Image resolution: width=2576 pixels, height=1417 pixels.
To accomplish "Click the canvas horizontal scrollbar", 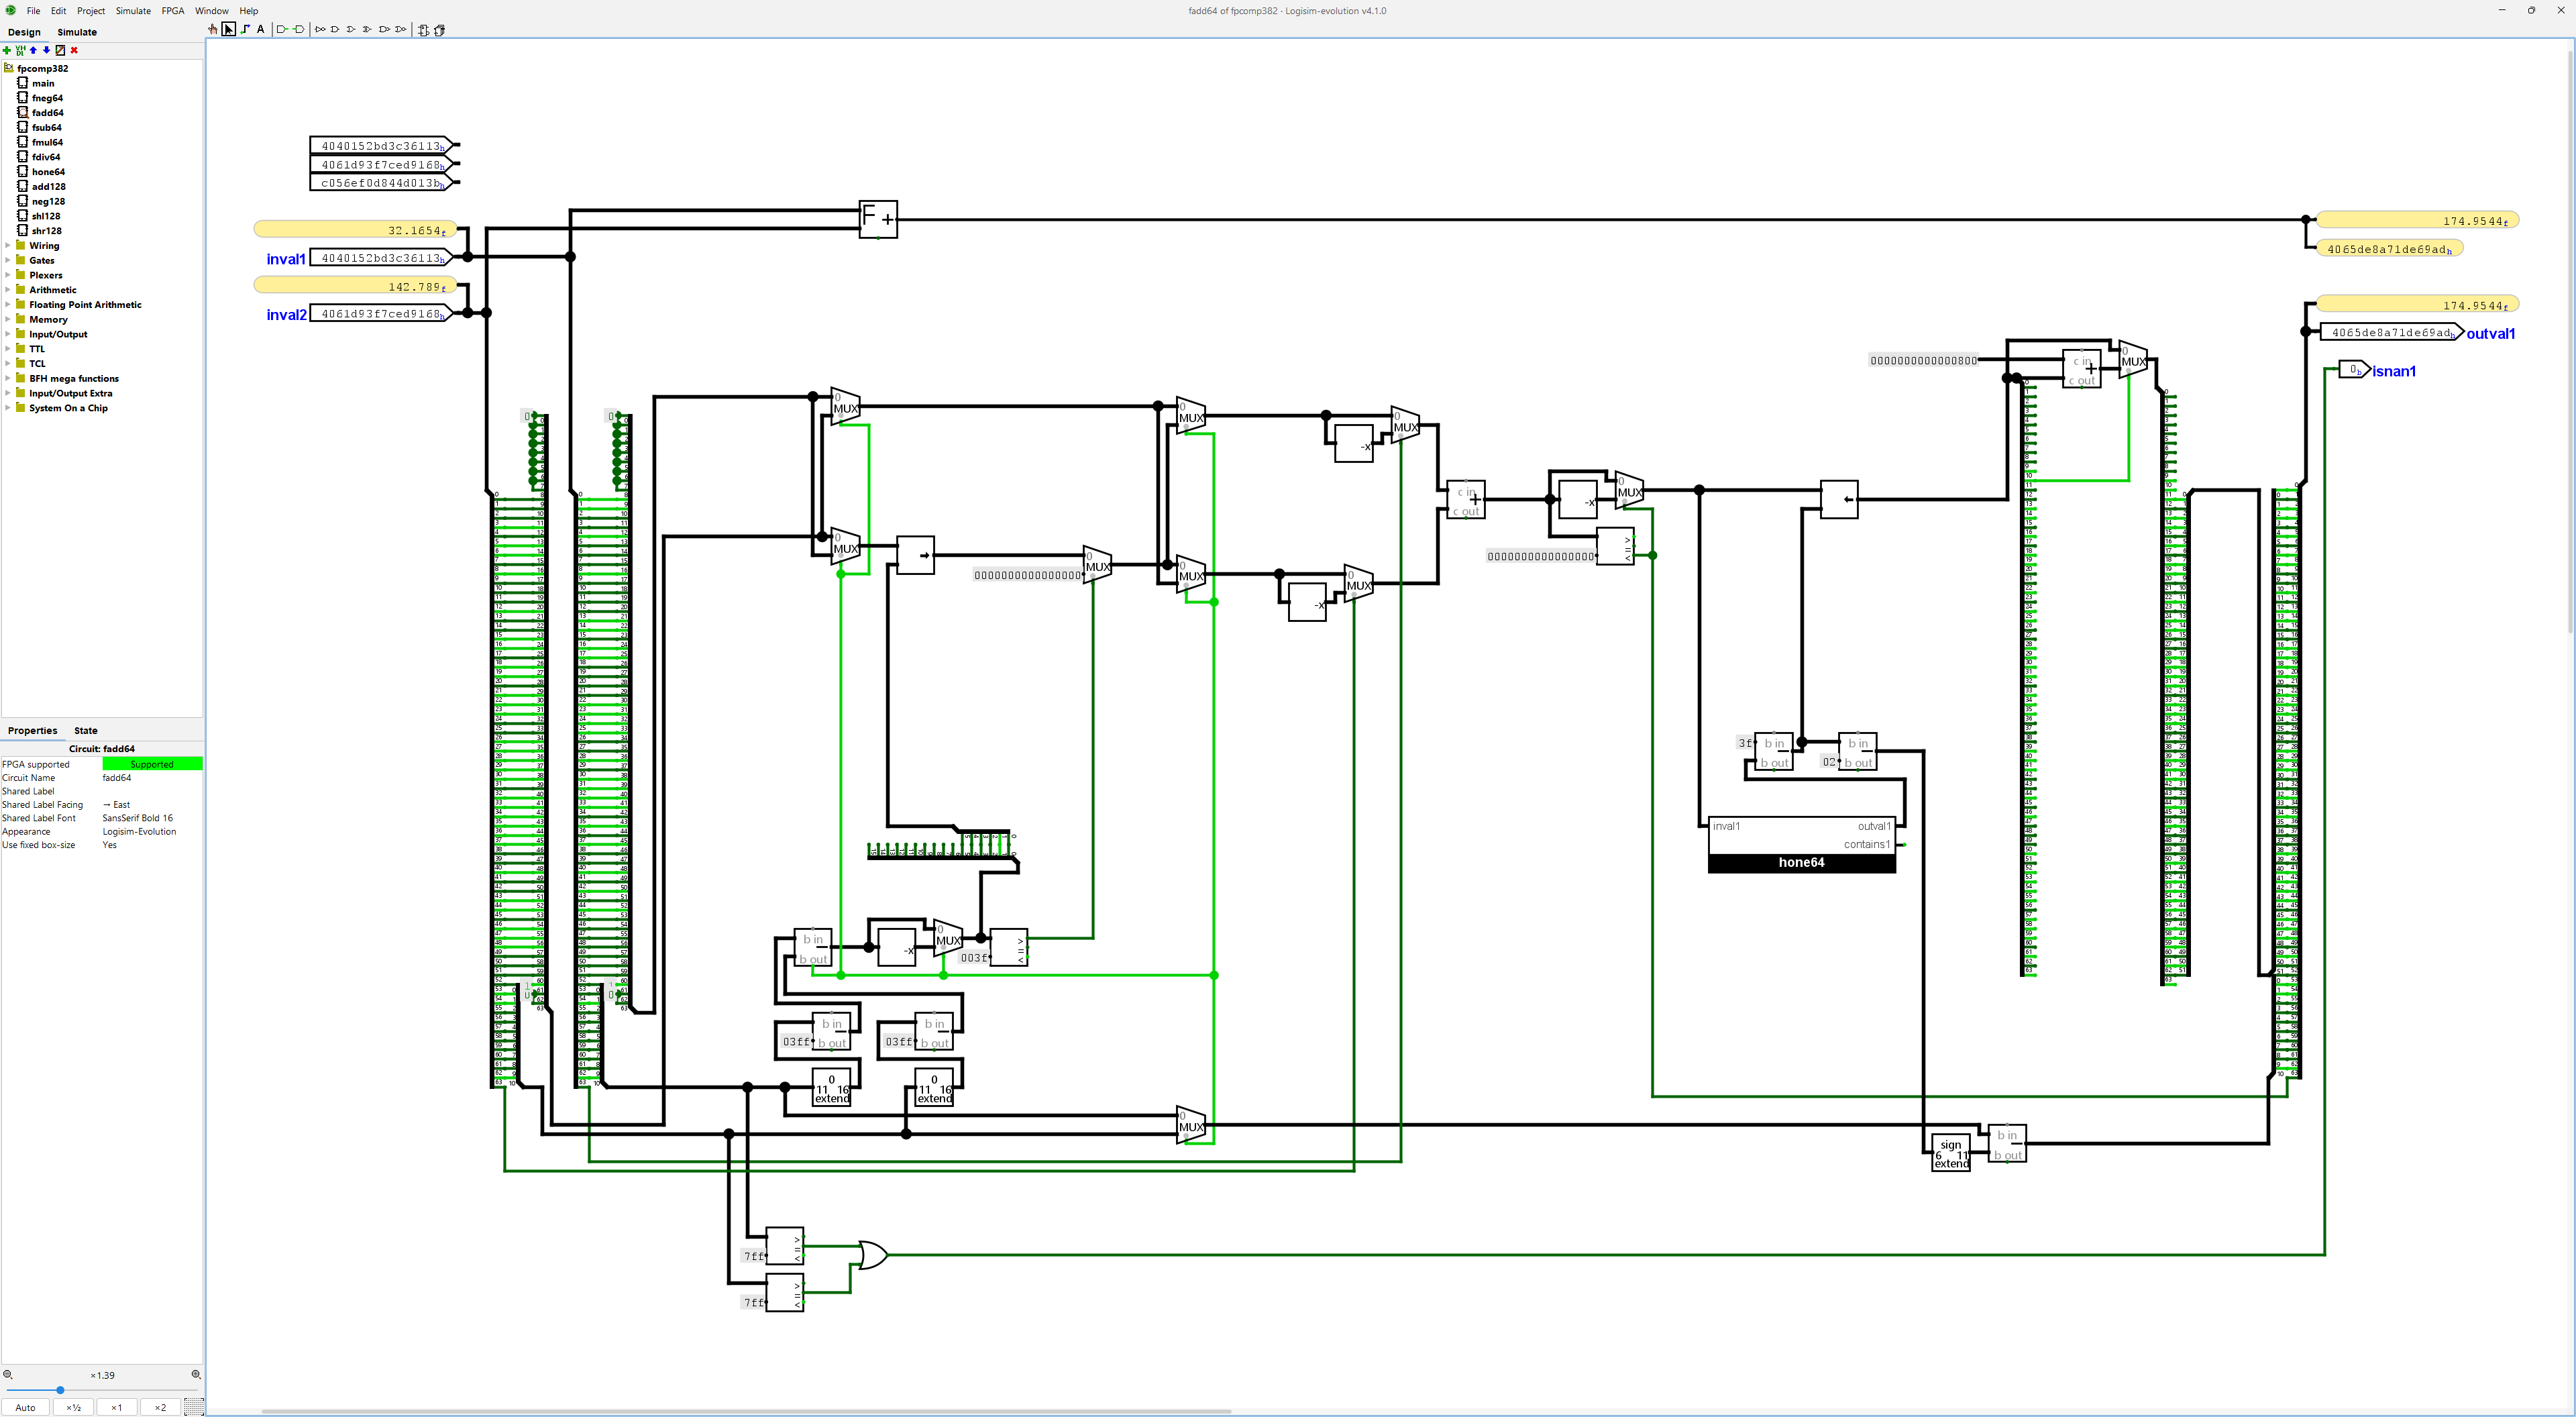I will [746, 1412].
